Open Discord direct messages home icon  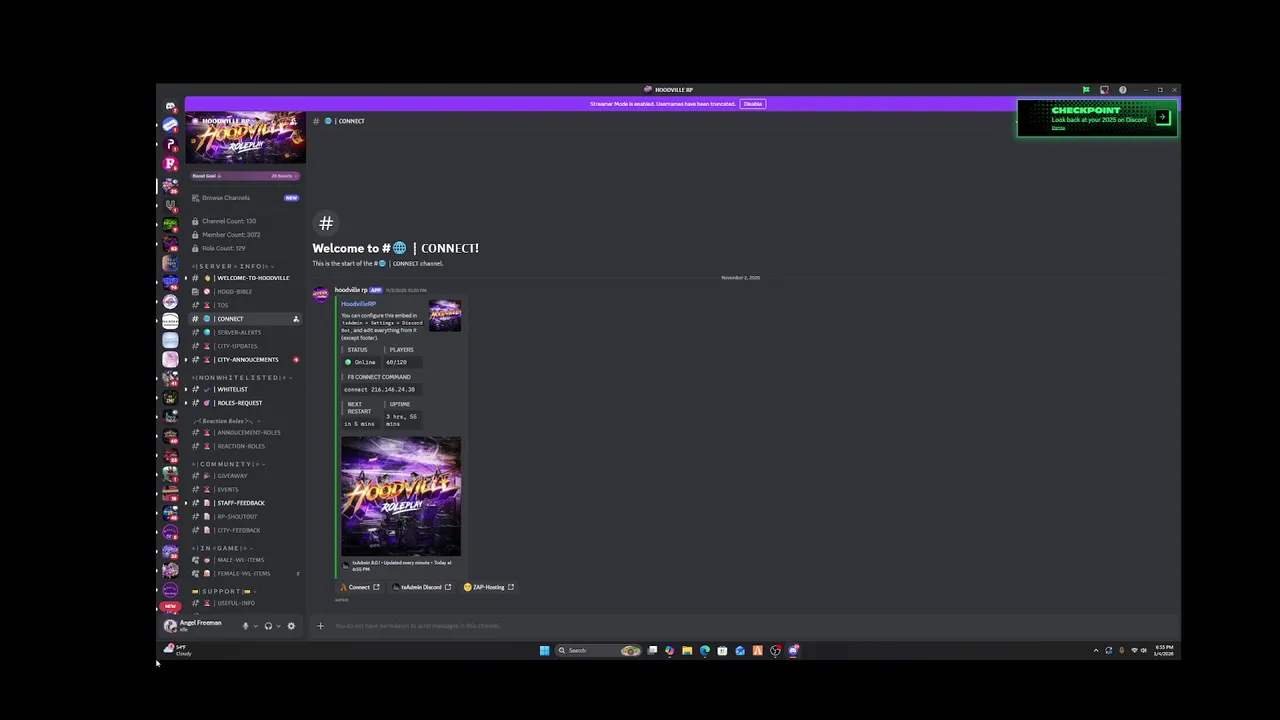click(170, 106)
